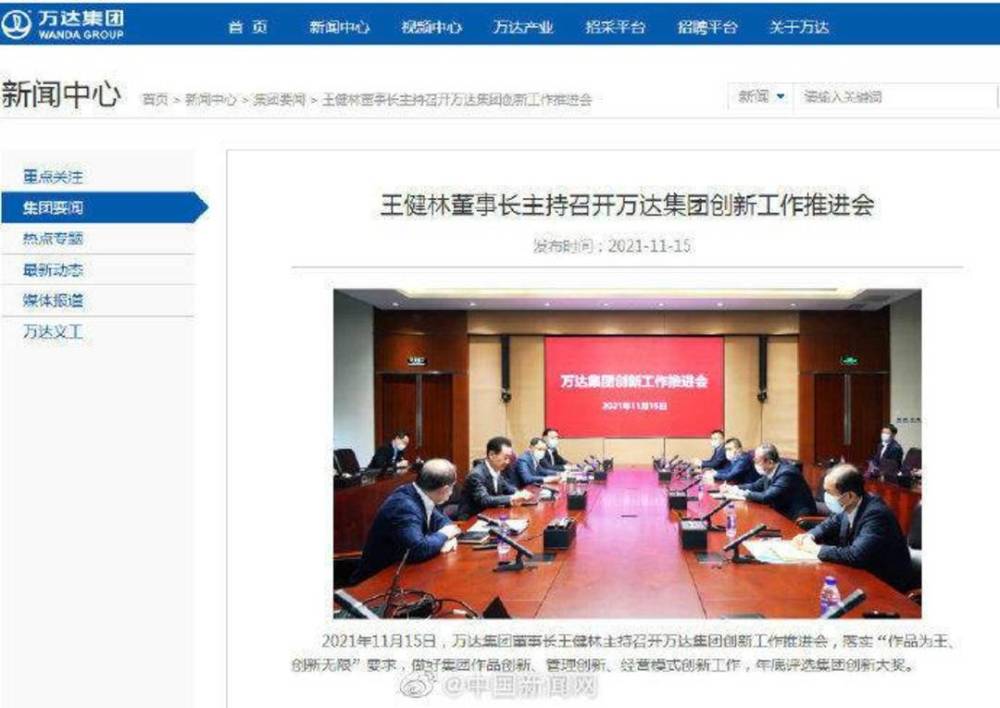Open the 新闻中心 navigation item
This screenshot has height=708, width=1000.
pyautogui.click(x=339, y=27)
